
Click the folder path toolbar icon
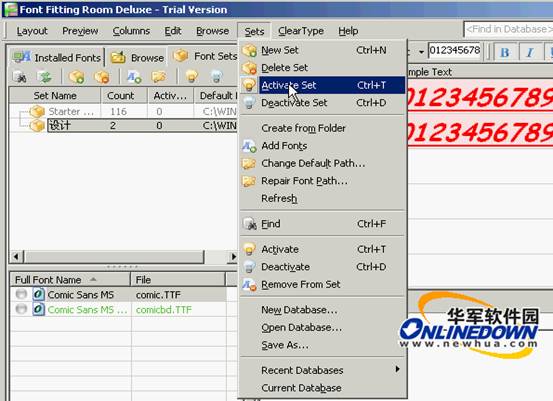(x=159, y=77)
